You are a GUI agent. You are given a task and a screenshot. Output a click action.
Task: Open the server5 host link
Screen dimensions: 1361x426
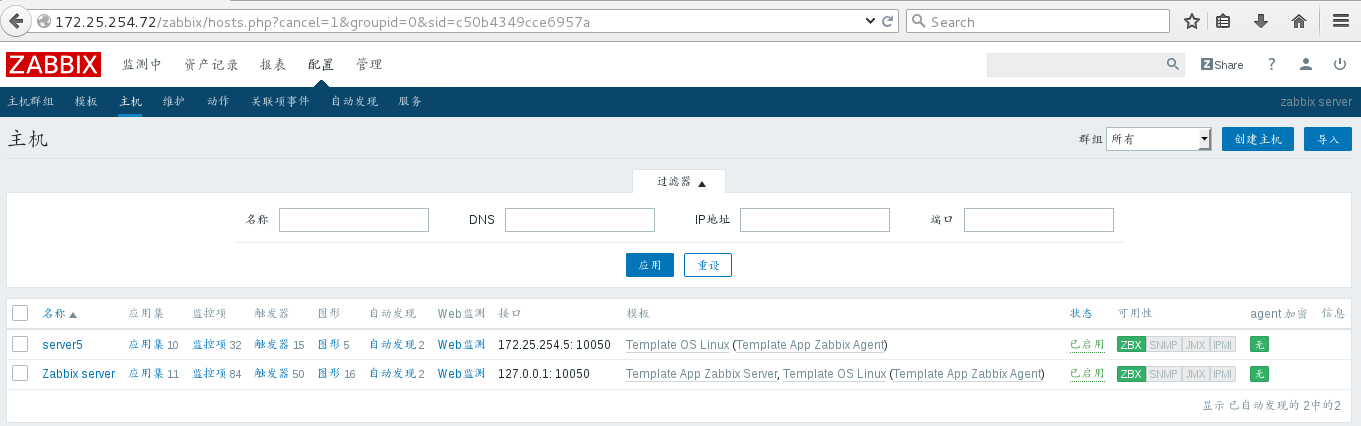62,344
